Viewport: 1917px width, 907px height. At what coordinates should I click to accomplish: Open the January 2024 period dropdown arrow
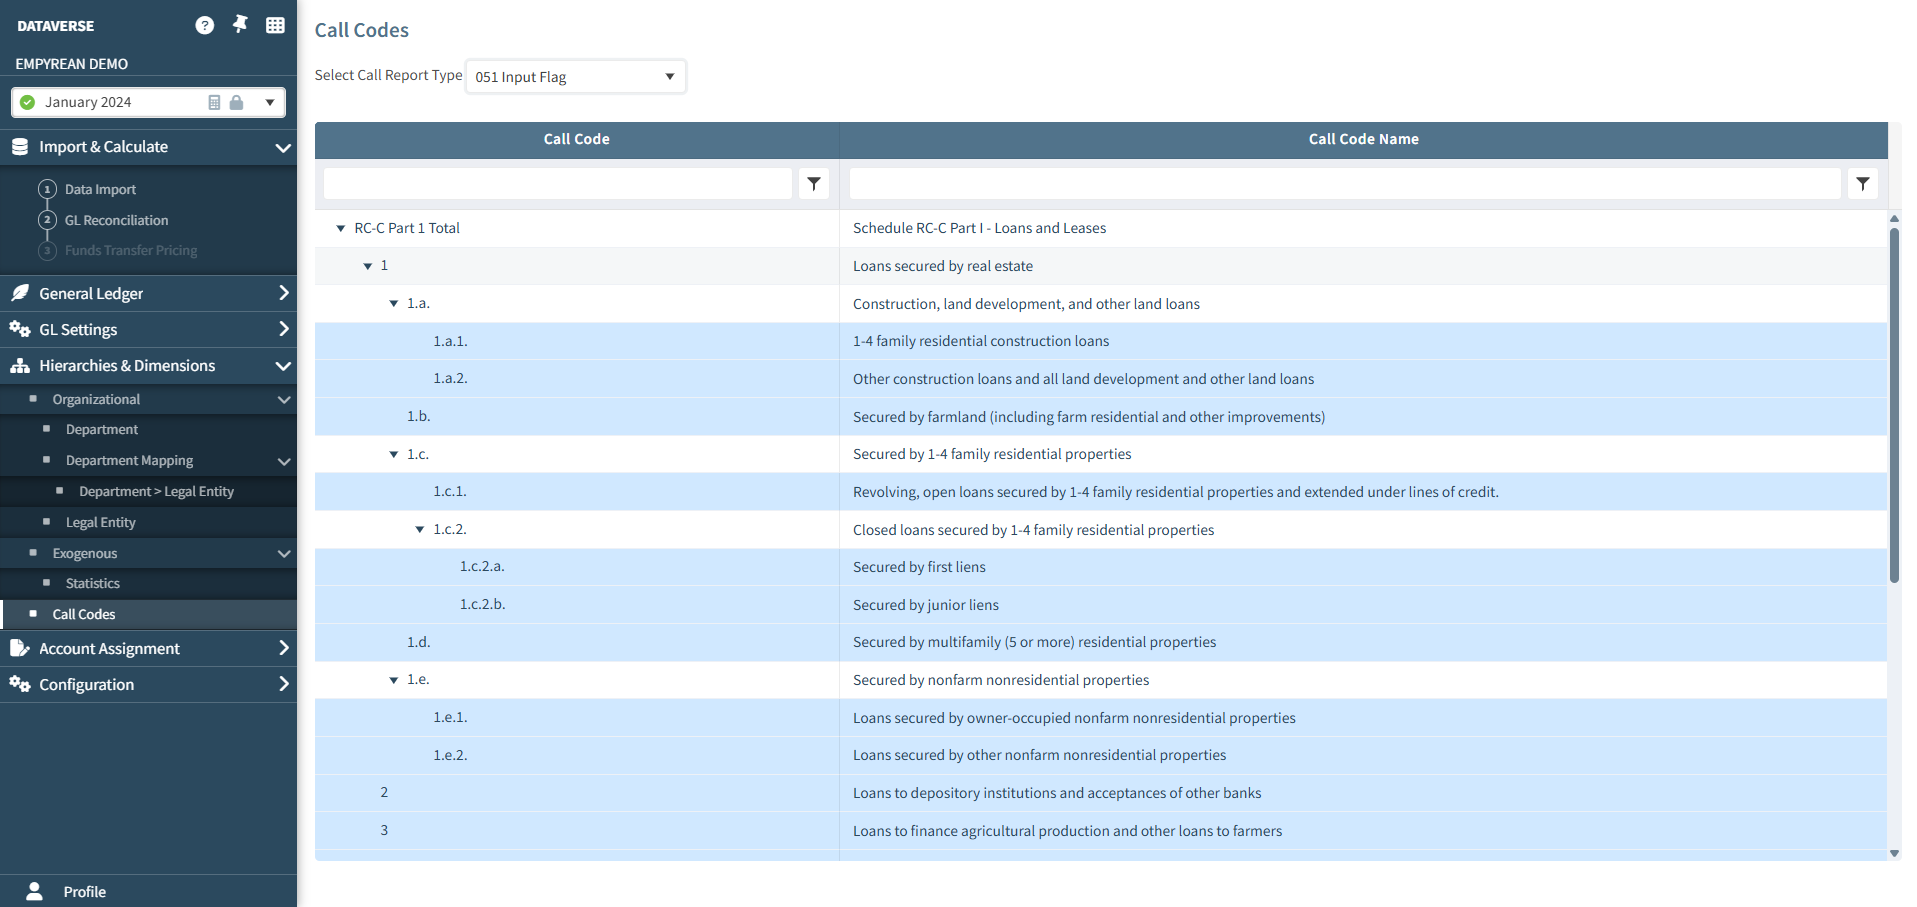pos(270,102)
